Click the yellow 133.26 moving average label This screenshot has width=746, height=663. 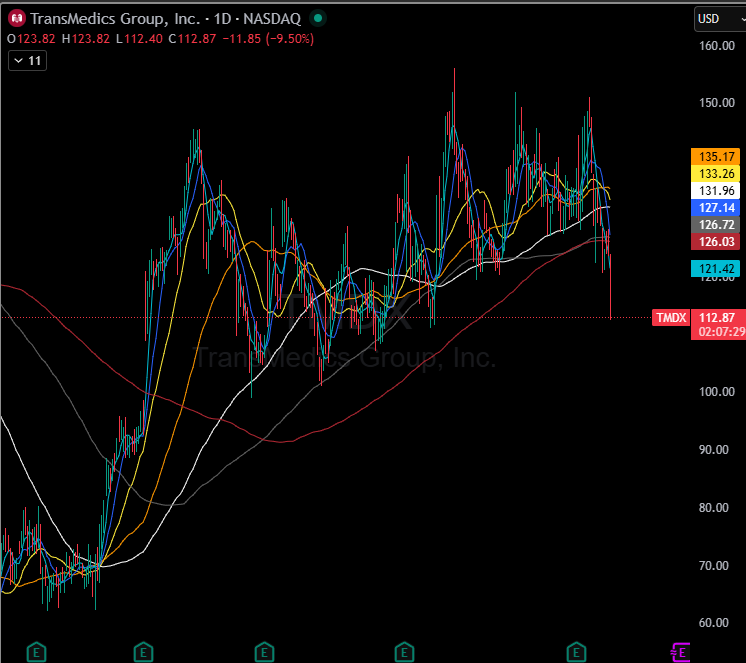715,174
